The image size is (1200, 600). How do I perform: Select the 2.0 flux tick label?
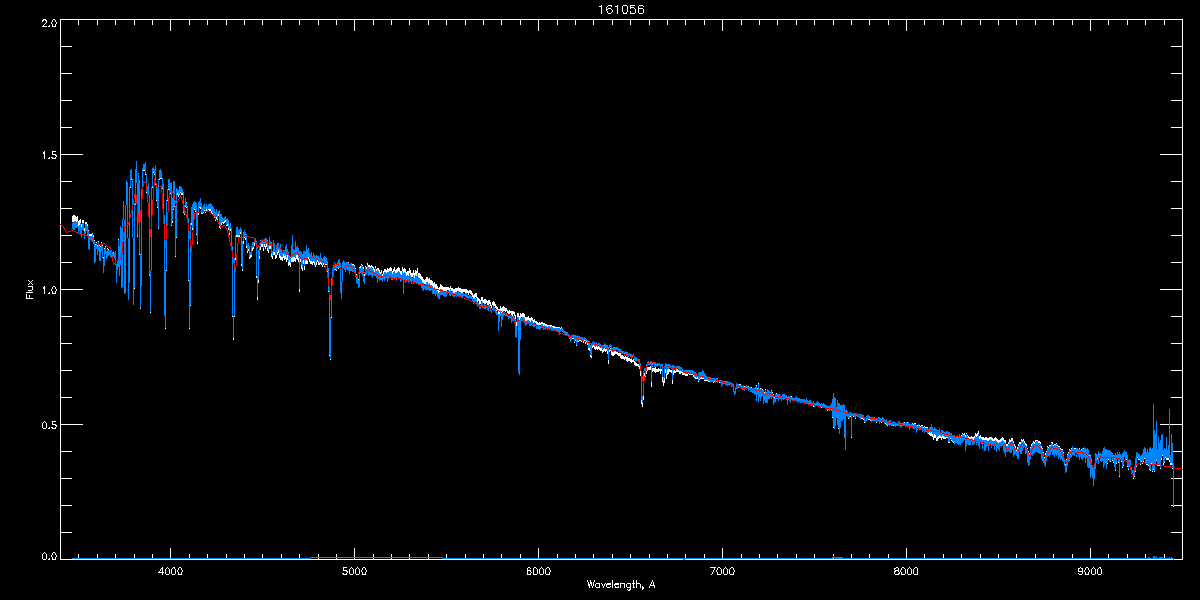48,22
